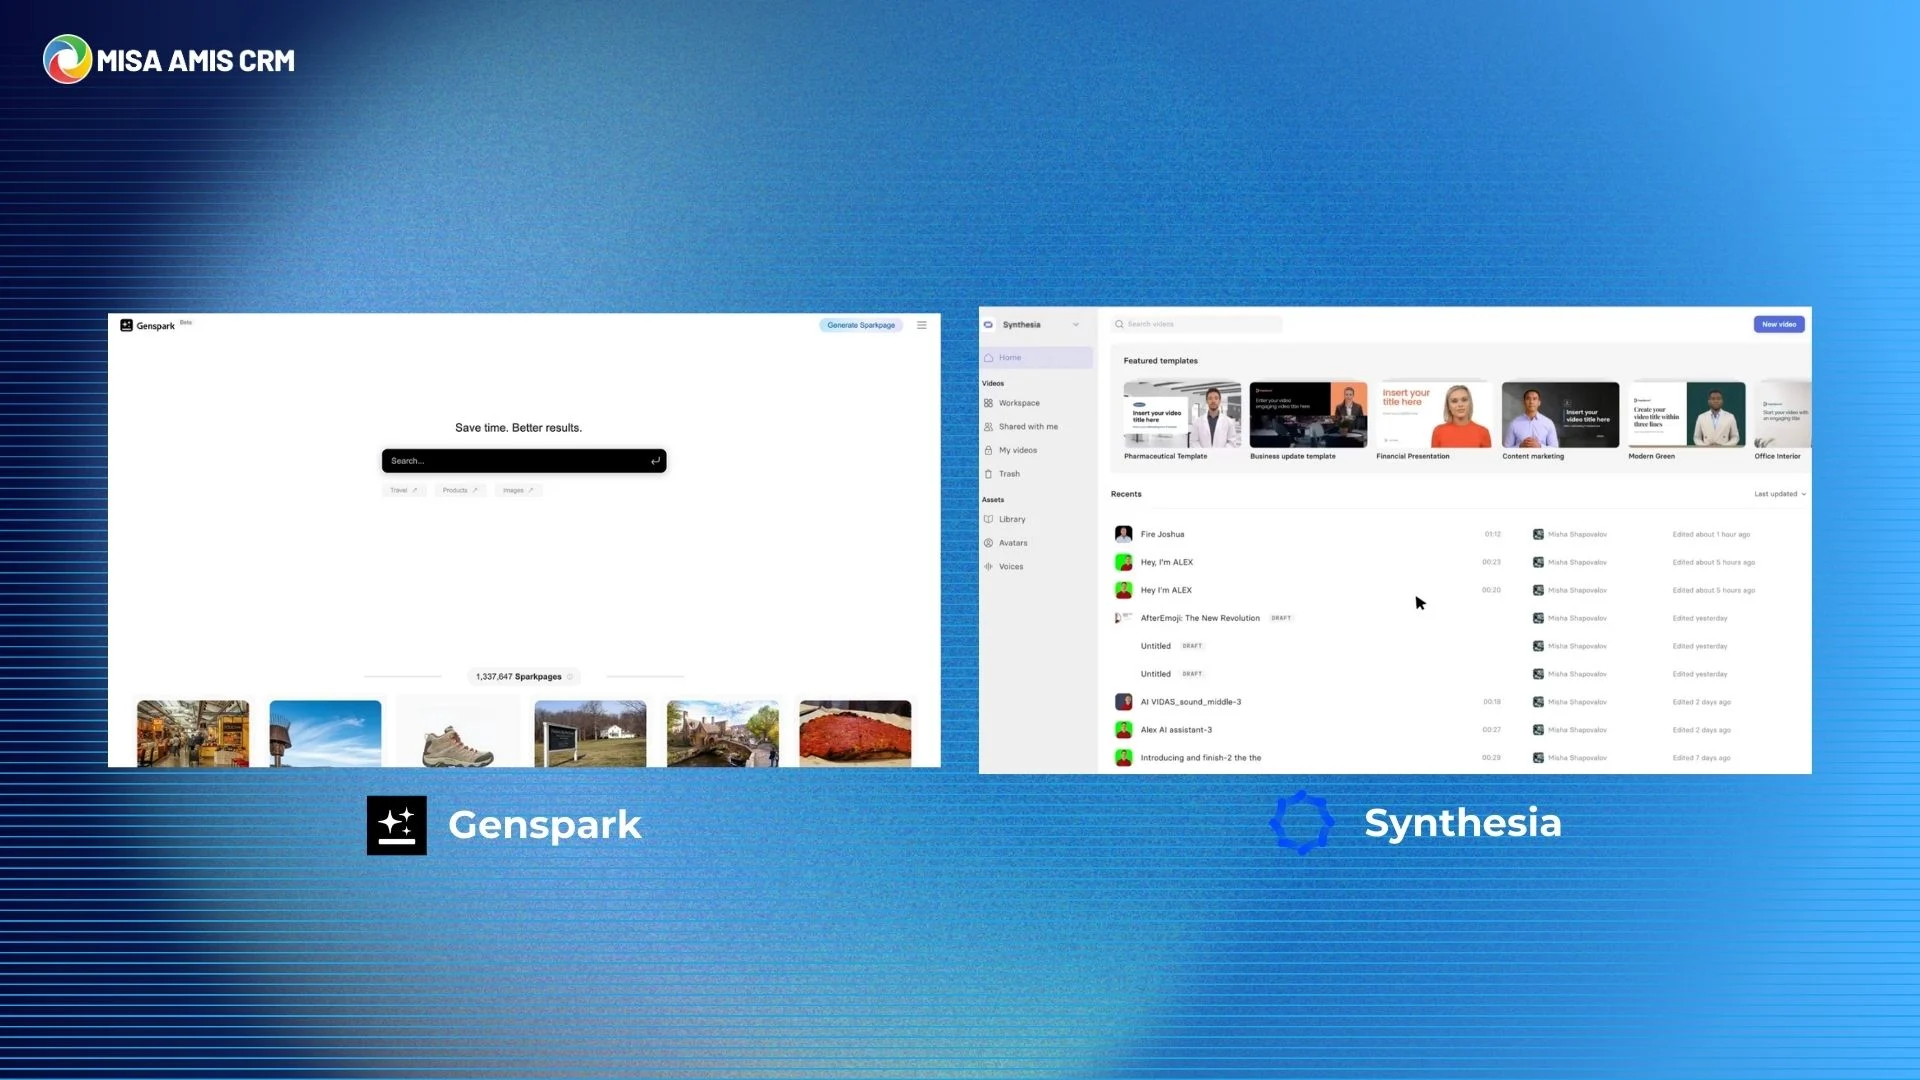Image resolution: width=1920 pixels, height=1080 pixels.
Task: Open the Modern Green template thumbnail
Action: pos(1687,415)
